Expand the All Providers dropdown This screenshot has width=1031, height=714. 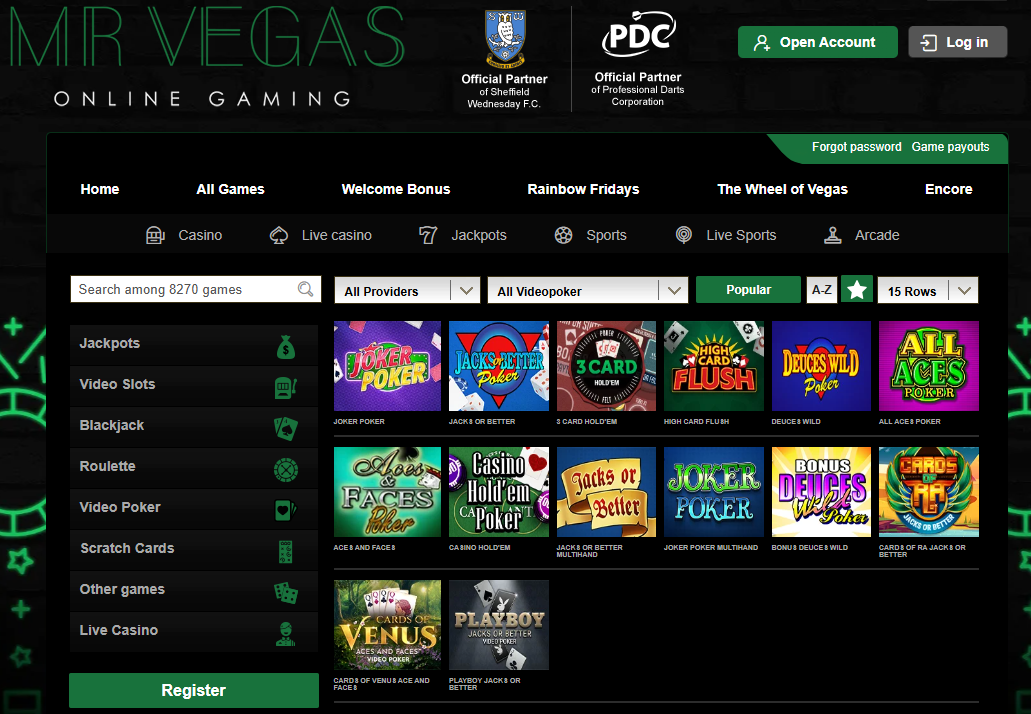tap(408, 290)
